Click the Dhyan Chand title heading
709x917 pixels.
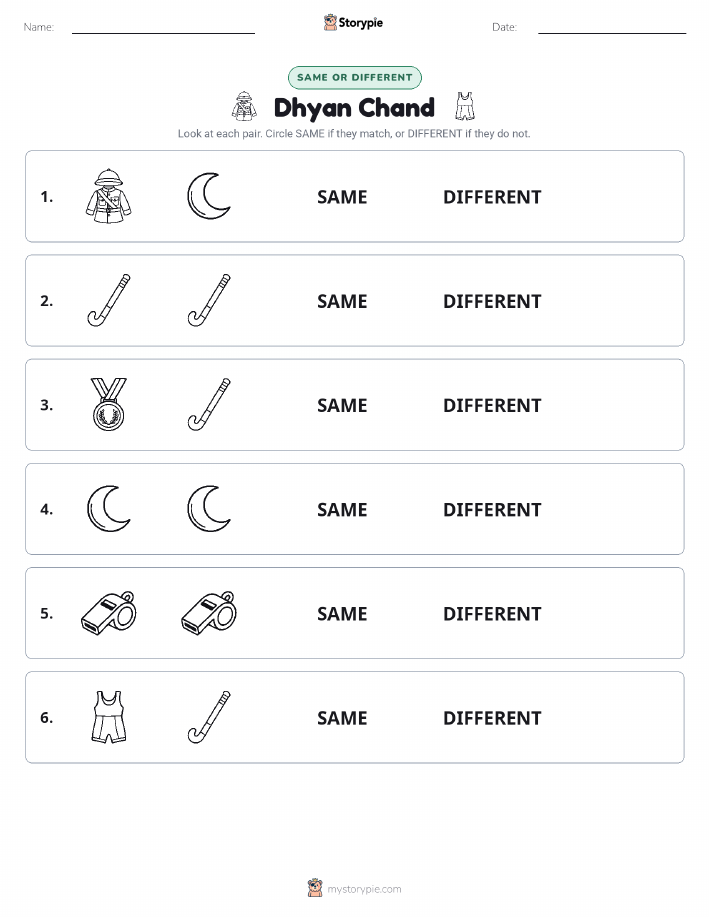tap(354, 108)
